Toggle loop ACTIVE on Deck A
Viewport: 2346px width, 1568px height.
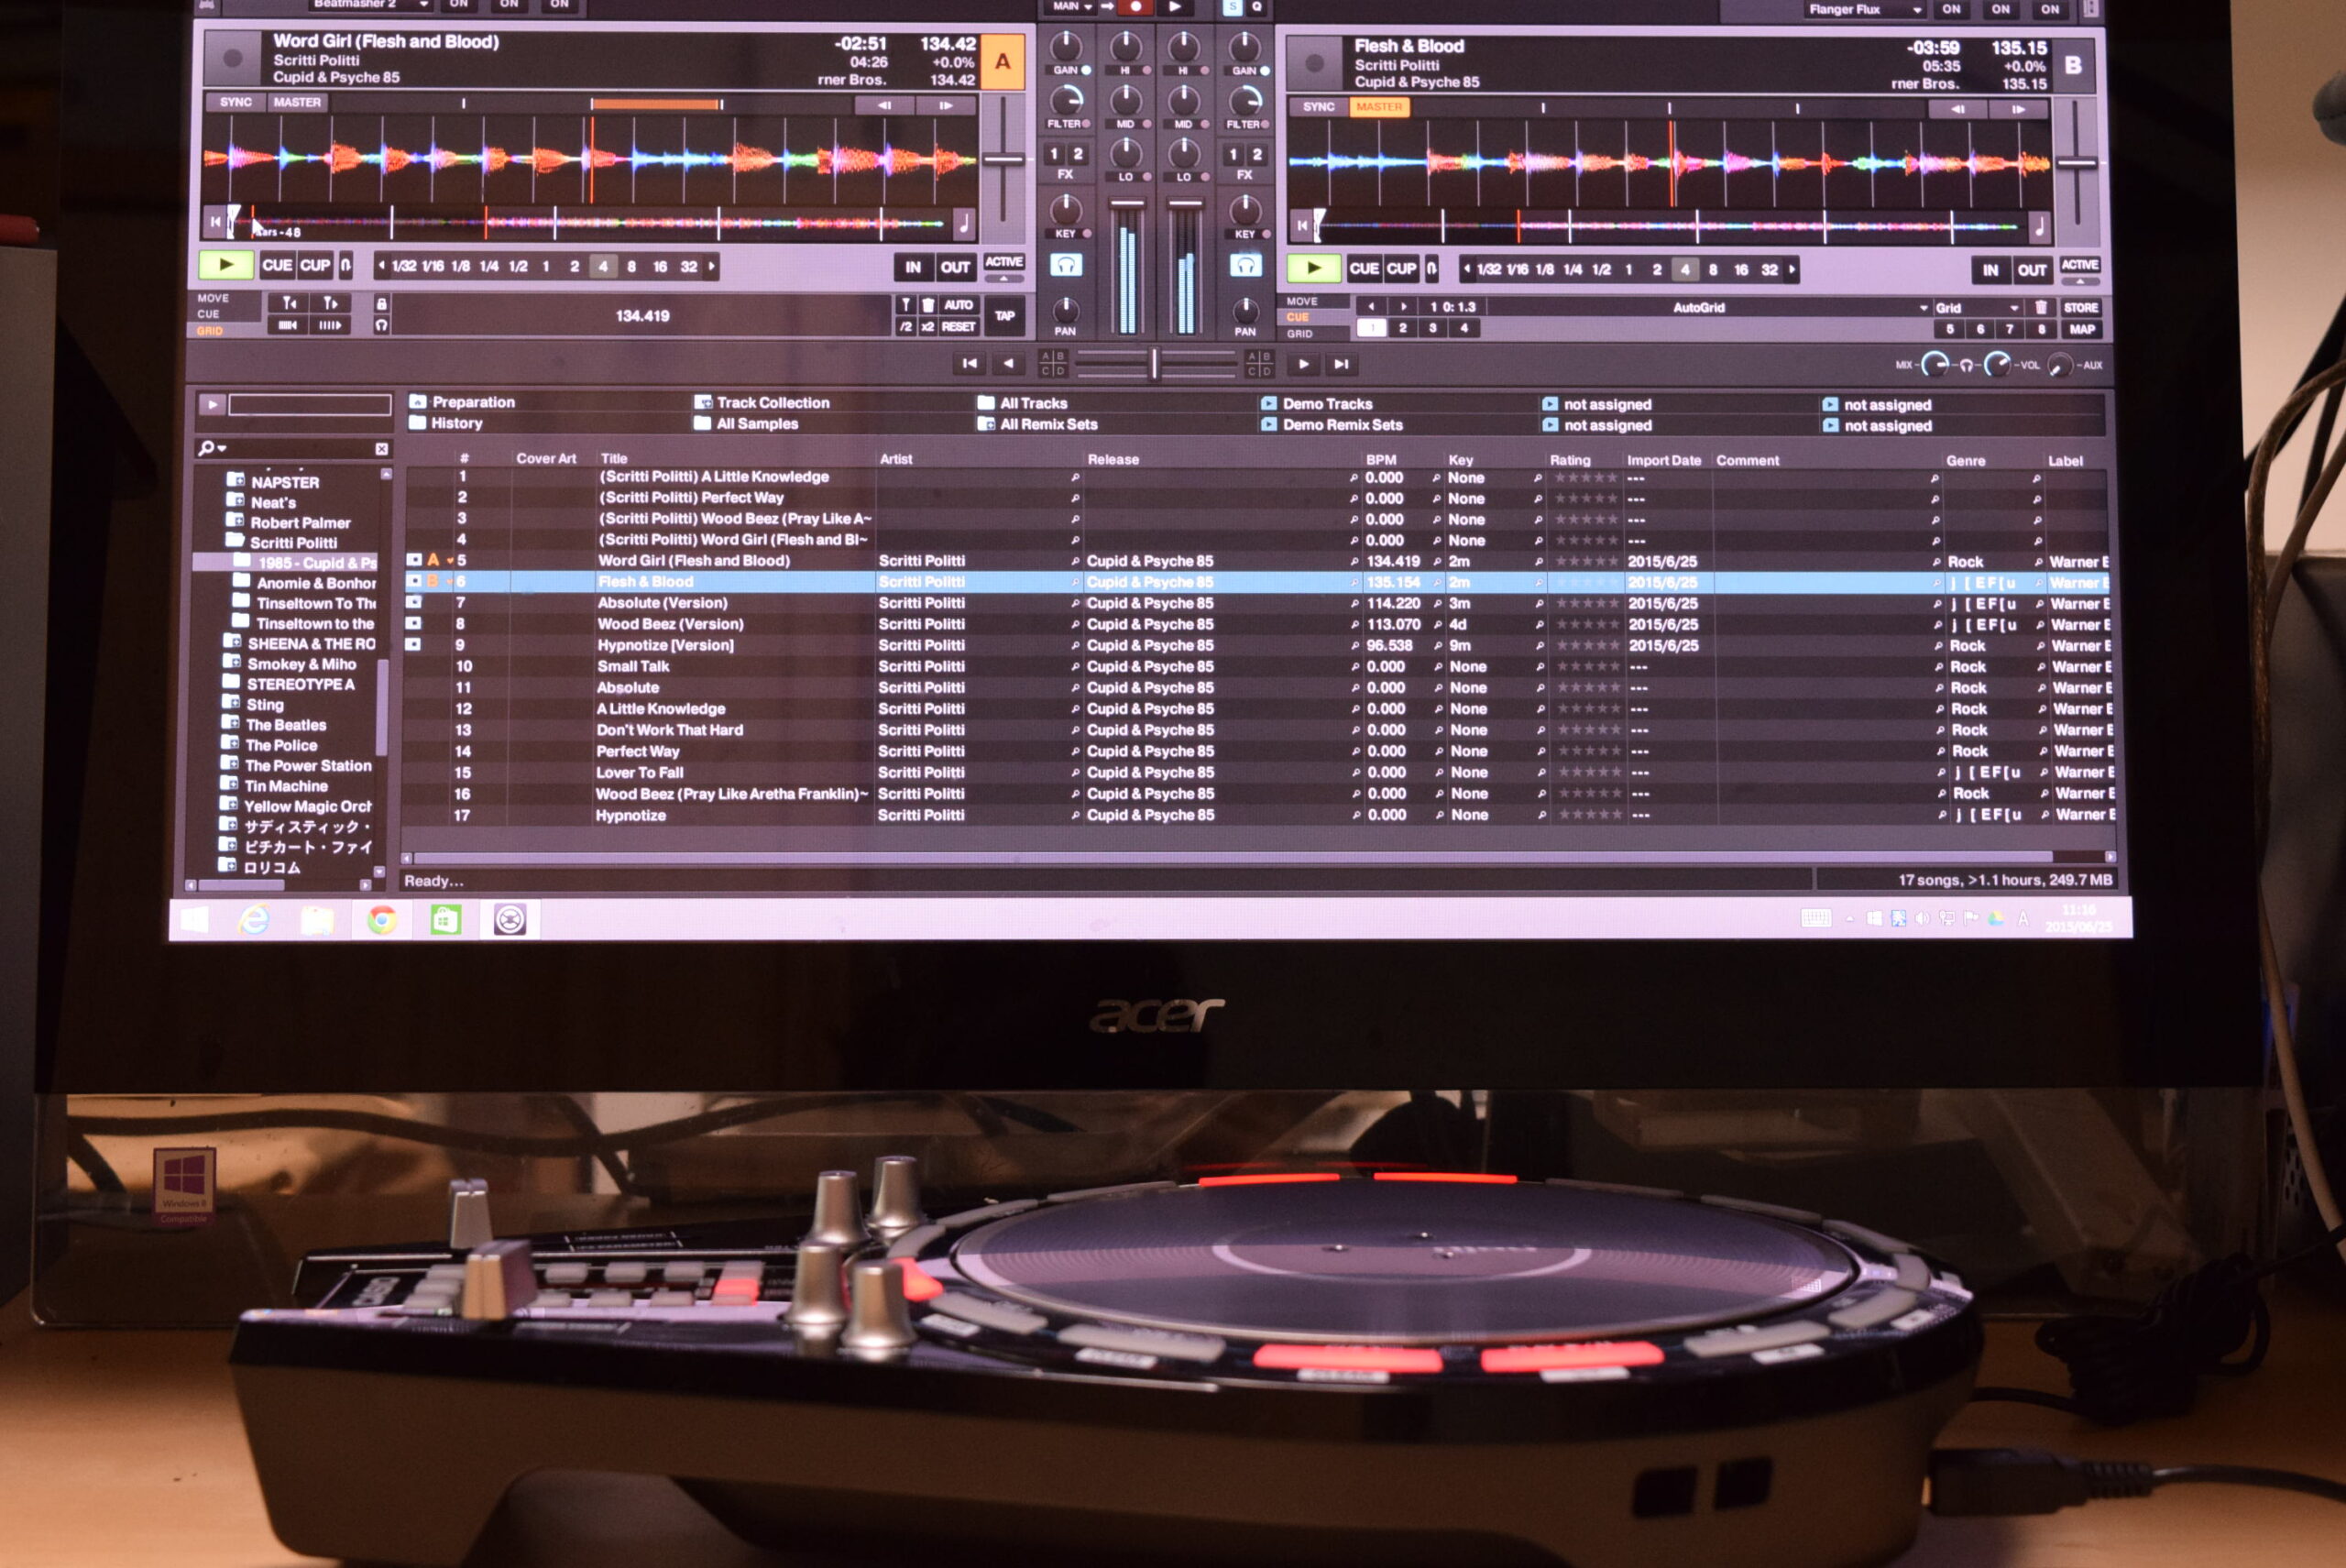point(1004,262)
